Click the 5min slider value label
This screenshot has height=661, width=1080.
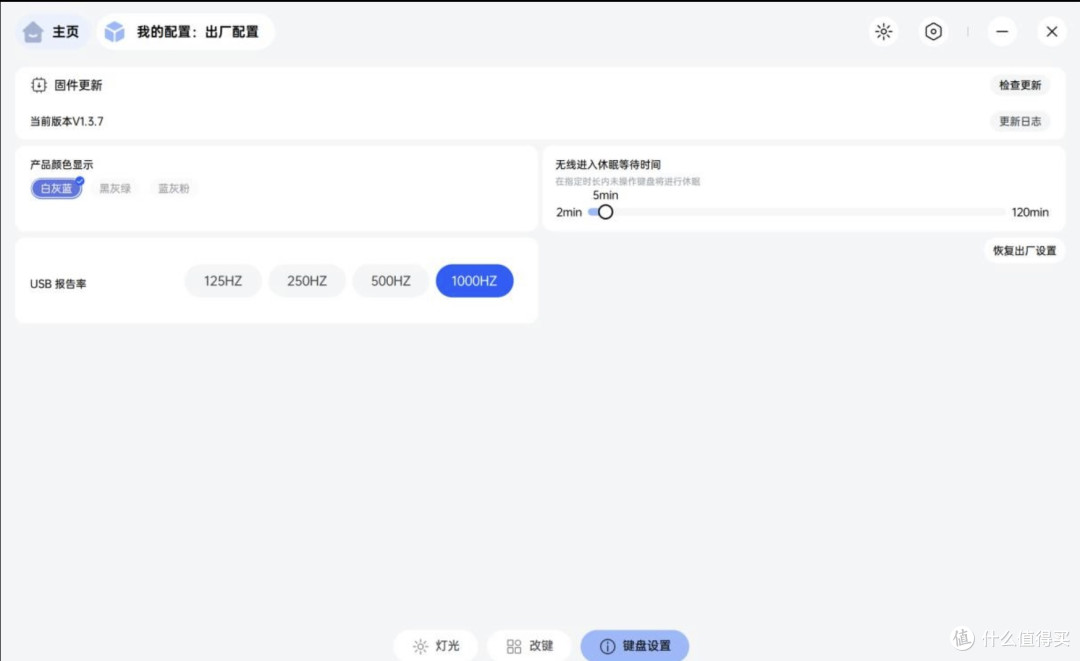point(605,196)
